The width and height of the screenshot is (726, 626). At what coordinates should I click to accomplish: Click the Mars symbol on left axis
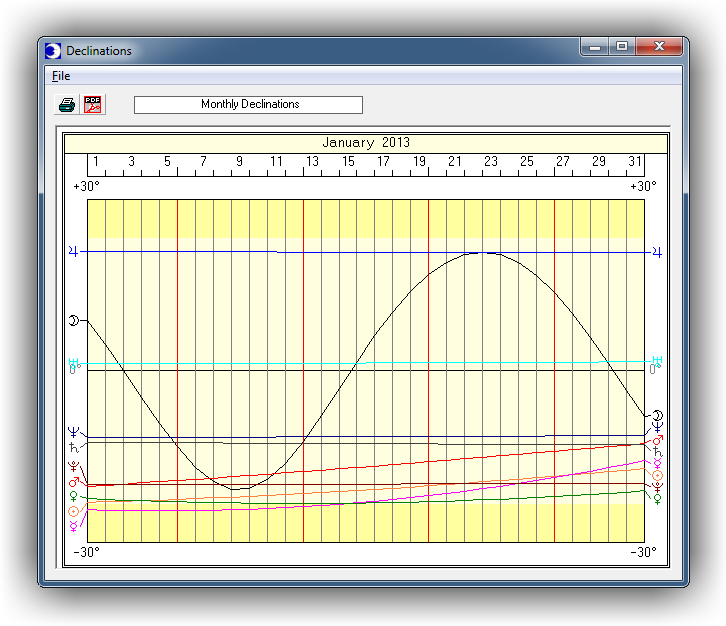click(x=74, y=482)
